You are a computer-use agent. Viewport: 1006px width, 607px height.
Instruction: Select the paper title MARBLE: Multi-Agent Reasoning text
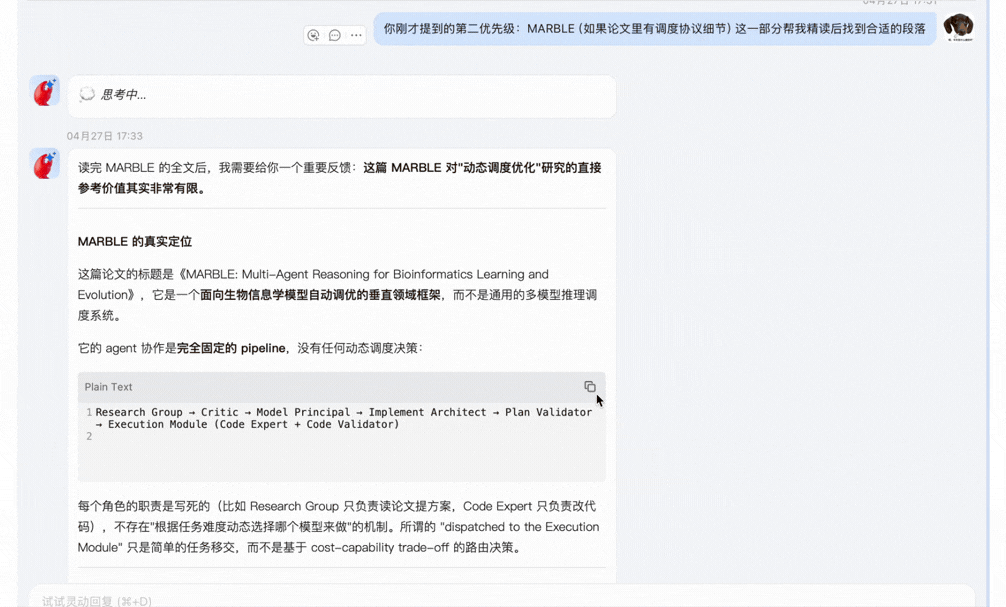(x=313, y=284)
